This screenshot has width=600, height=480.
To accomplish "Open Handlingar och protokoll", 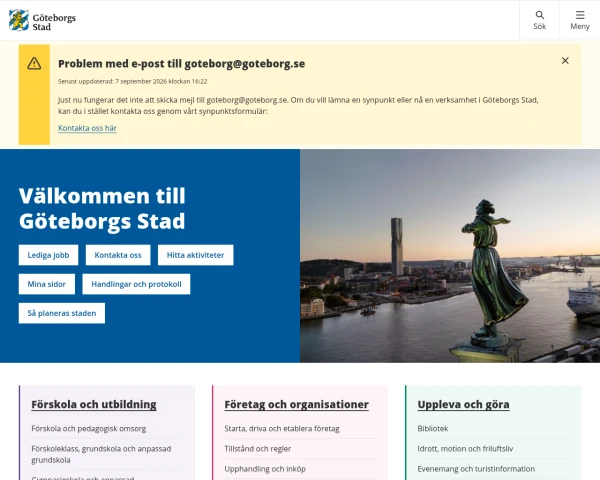I will click(136, 284).
